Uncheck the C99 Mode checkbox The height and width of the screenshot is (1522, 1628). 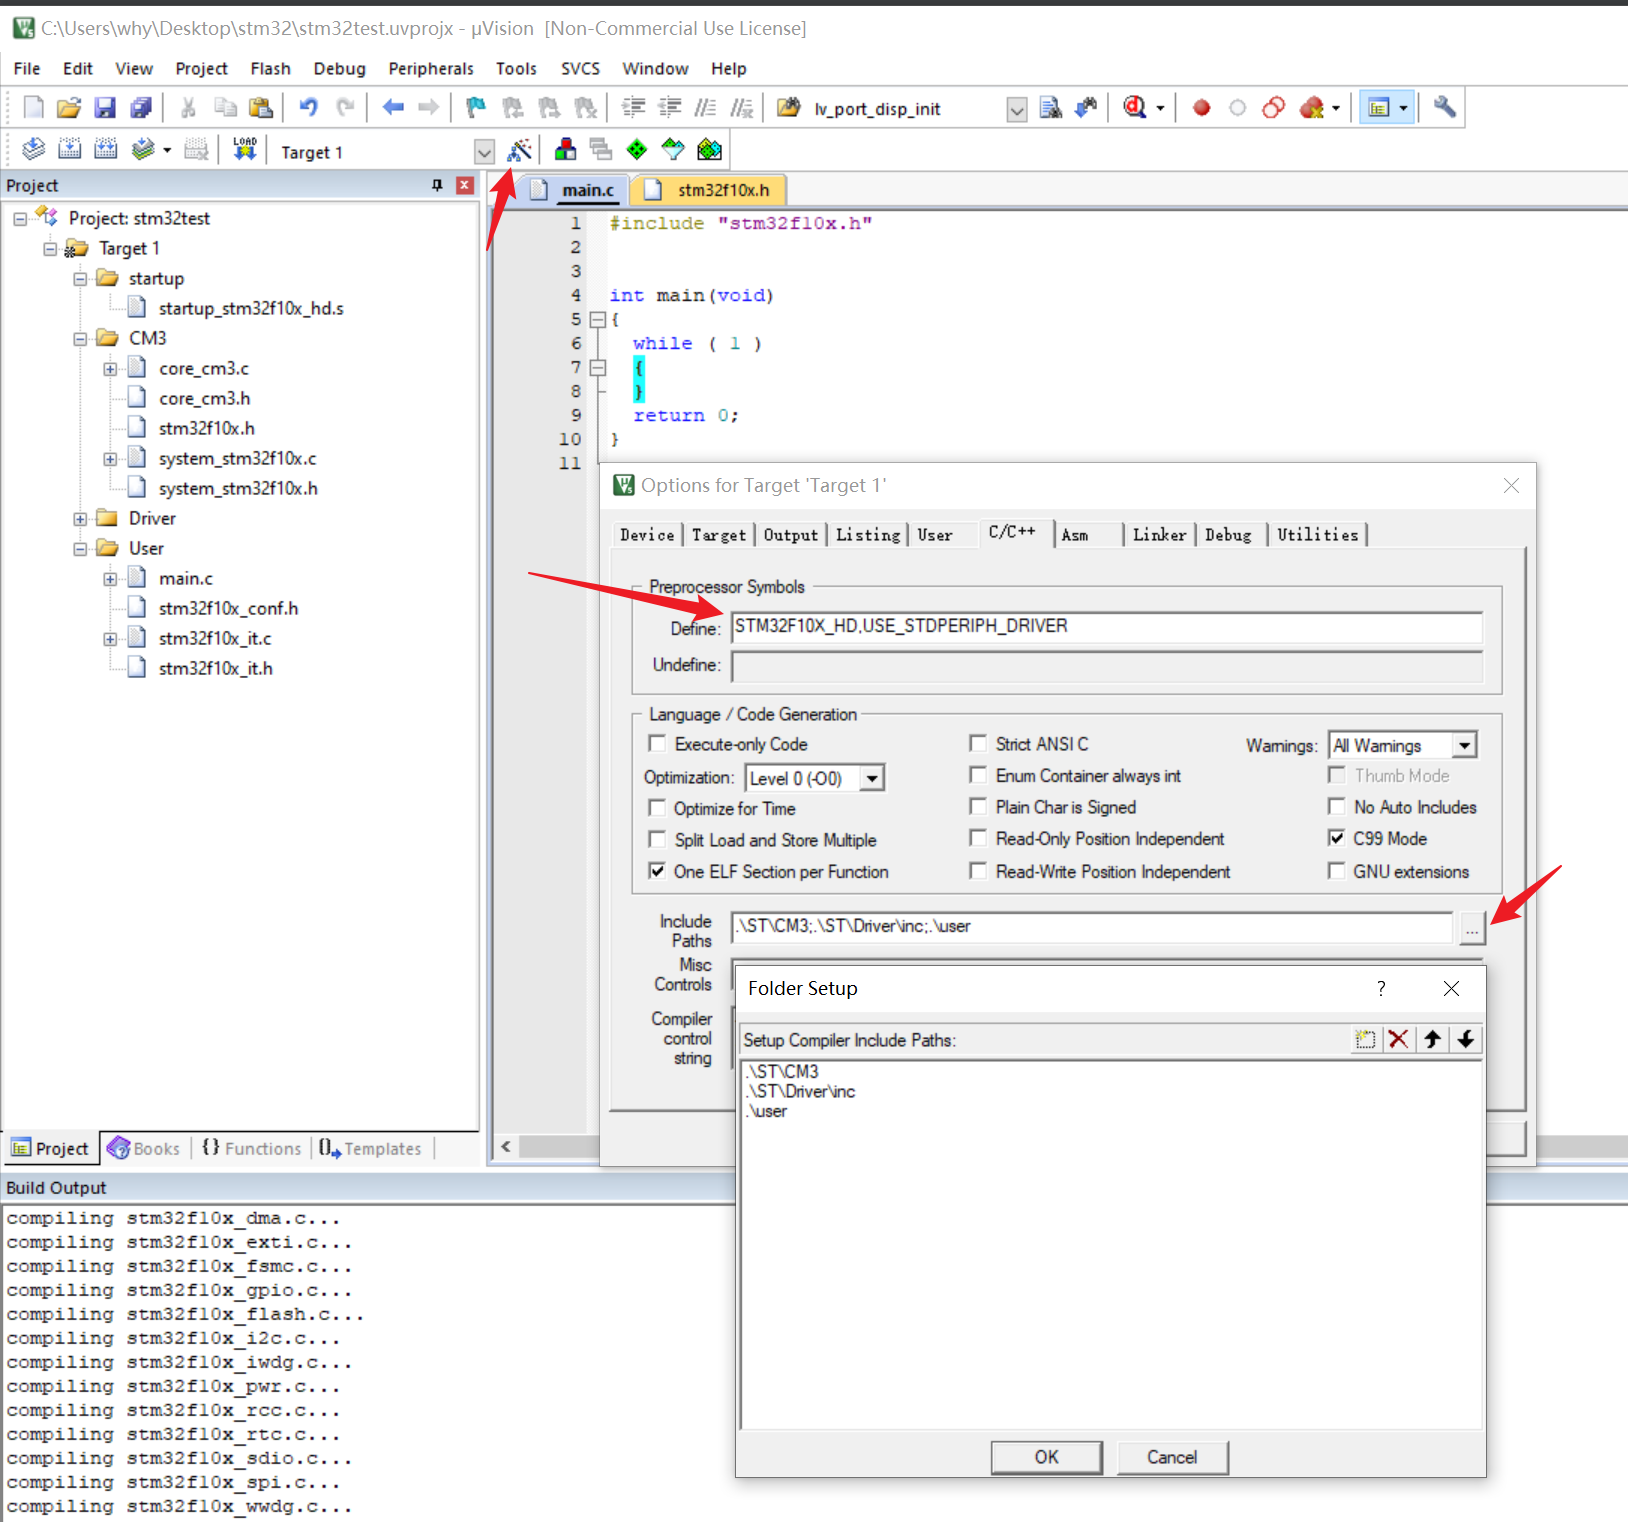pos(1336,838)
